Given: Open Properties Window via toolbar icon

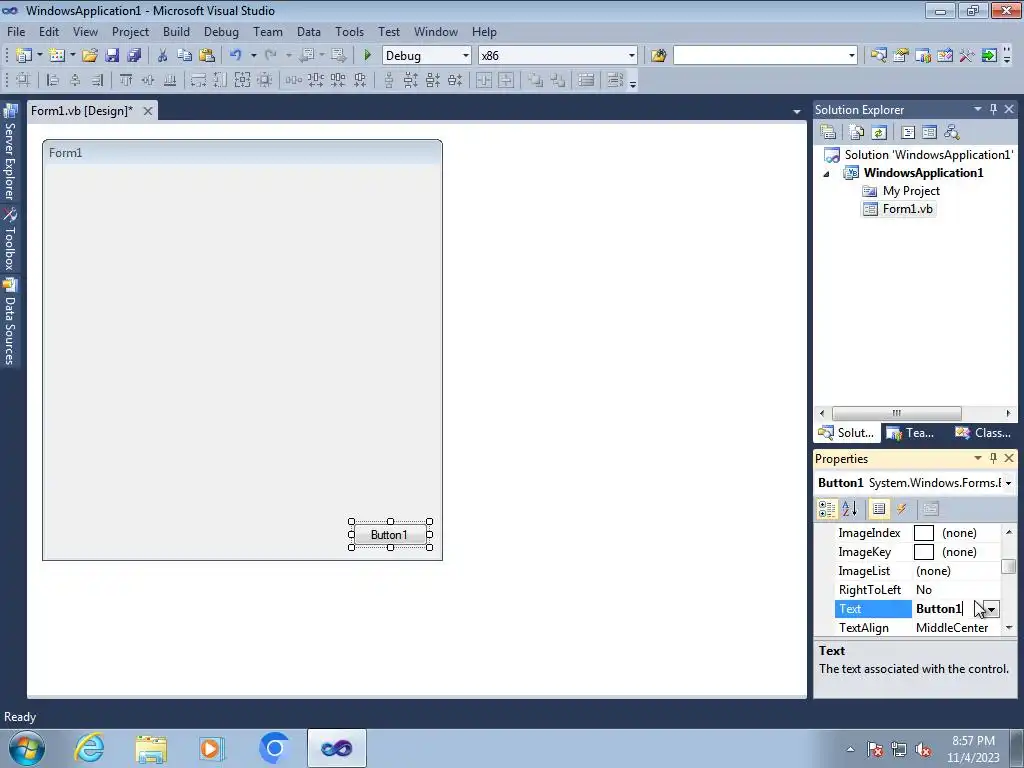Looking at the screenshot, I should (901, 56).
